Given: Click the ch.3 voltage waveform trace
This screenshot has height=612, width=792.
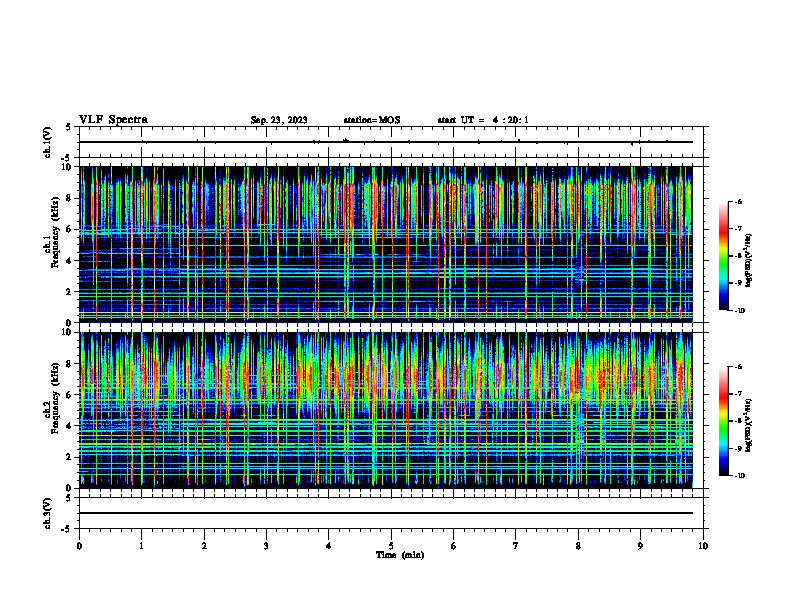Looking at the screenshot, I should click(386, 513).
